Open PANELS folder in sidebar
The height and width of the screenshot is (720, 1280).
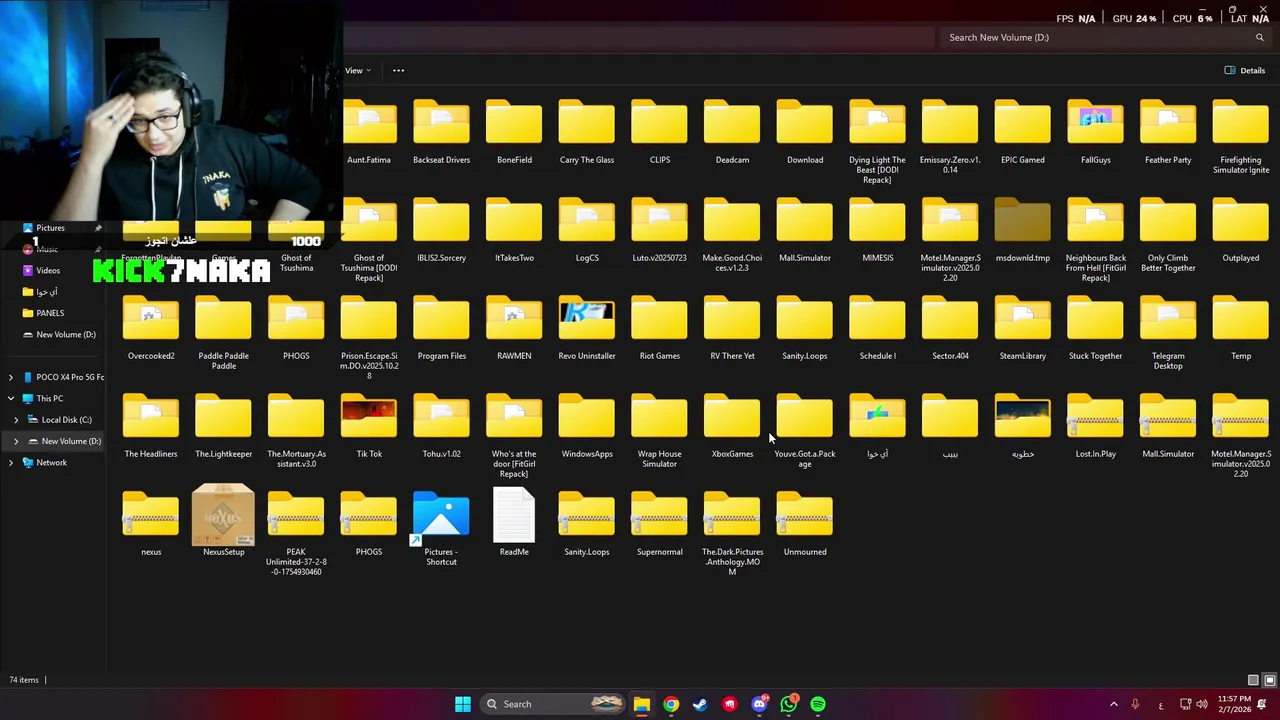point(50,313)
